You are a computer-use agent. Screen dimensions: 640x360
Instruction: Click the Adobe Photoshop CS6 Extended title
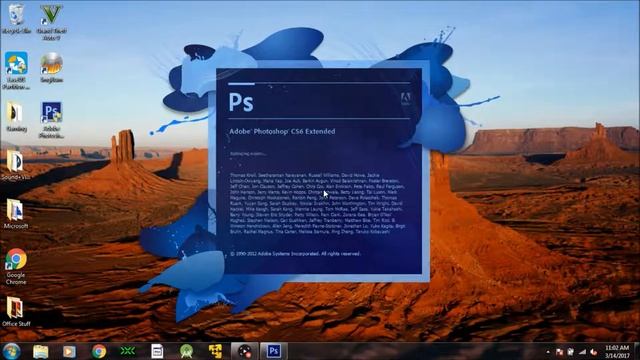coord(282,131)
